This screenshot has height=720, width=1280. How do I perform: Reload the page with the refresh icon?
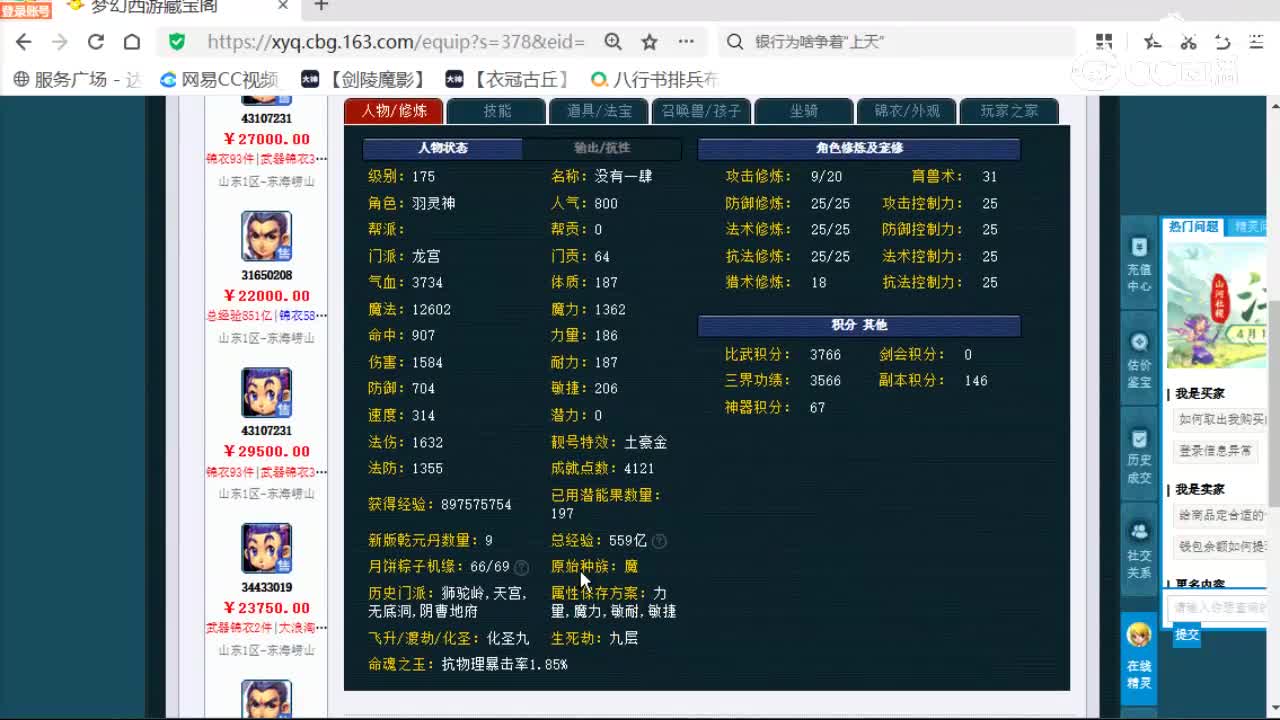click(96, 42)
